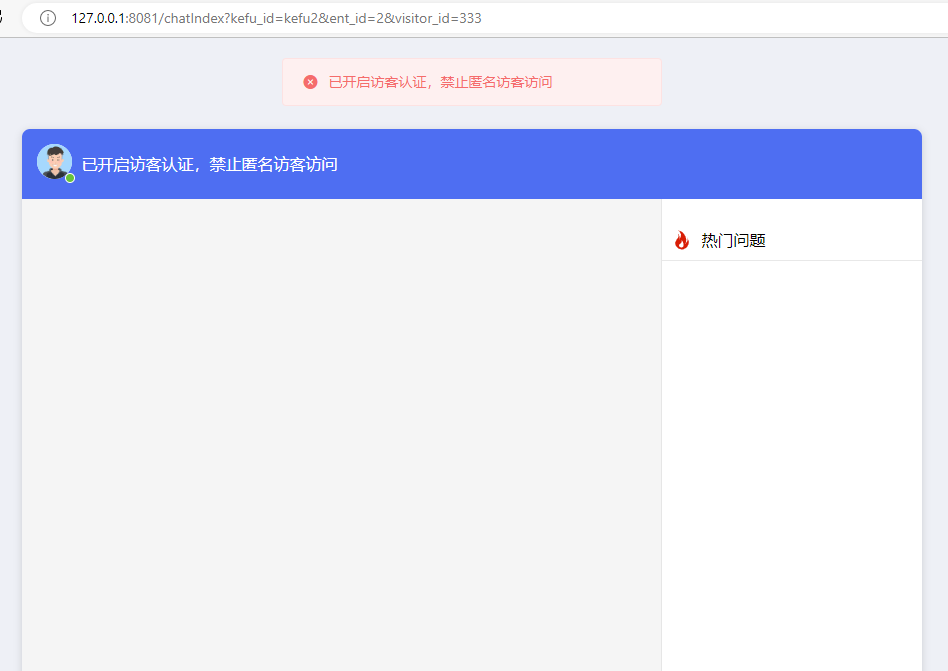Focus the browser address bar URL
This screenshot has width=948, height=671.
pos(600,19)
